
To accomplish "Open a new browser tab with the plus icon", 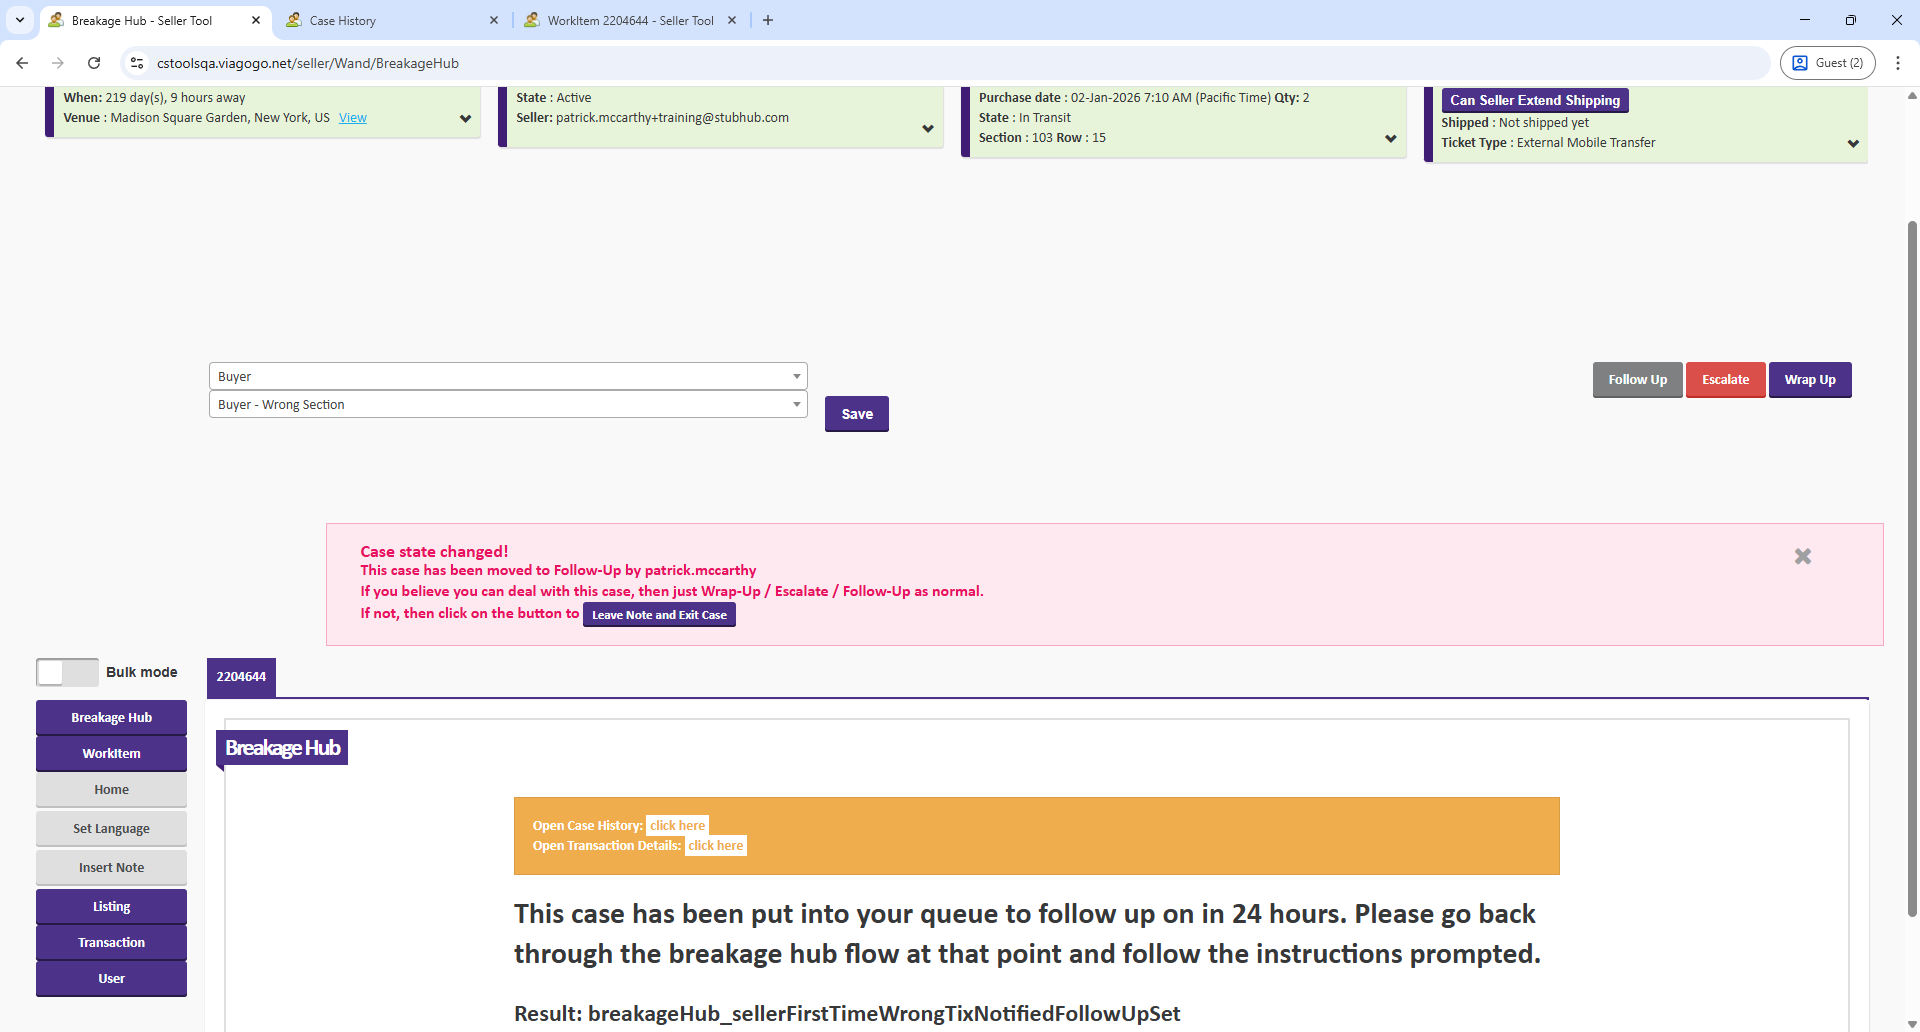I will click(x=768, y=20).
